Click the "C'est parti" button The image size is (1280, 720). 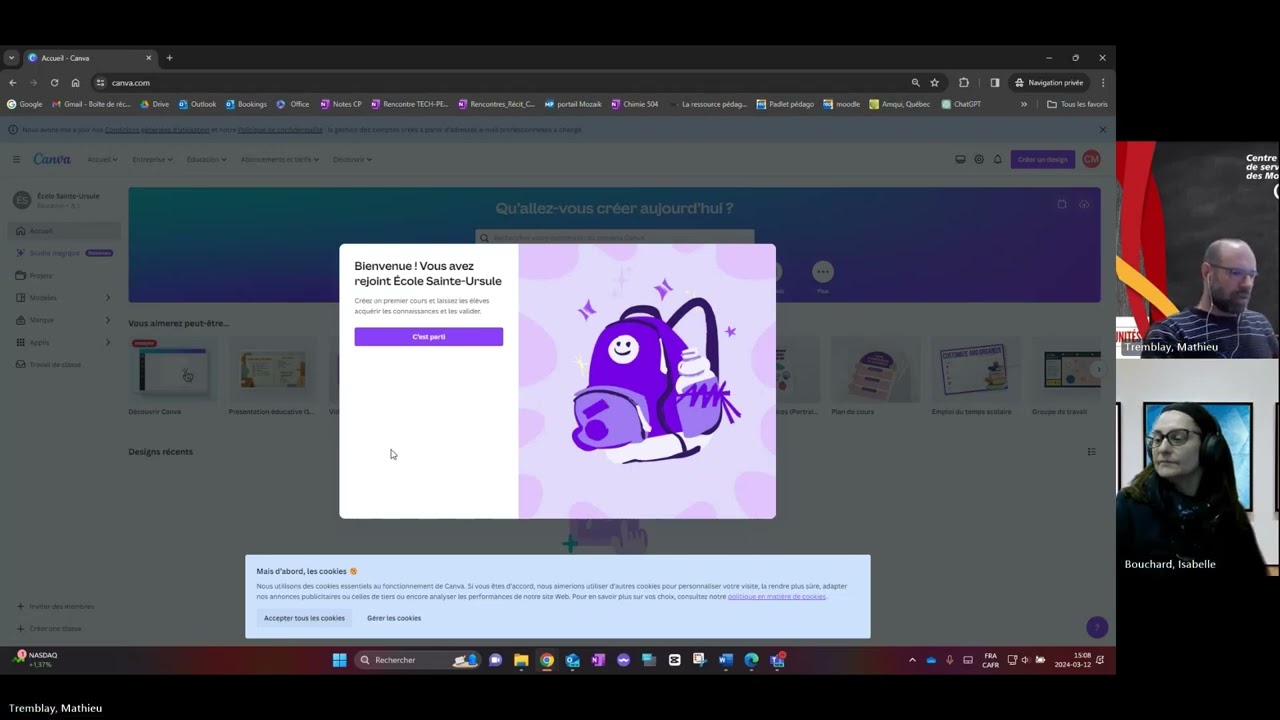(x=428, y=337)
